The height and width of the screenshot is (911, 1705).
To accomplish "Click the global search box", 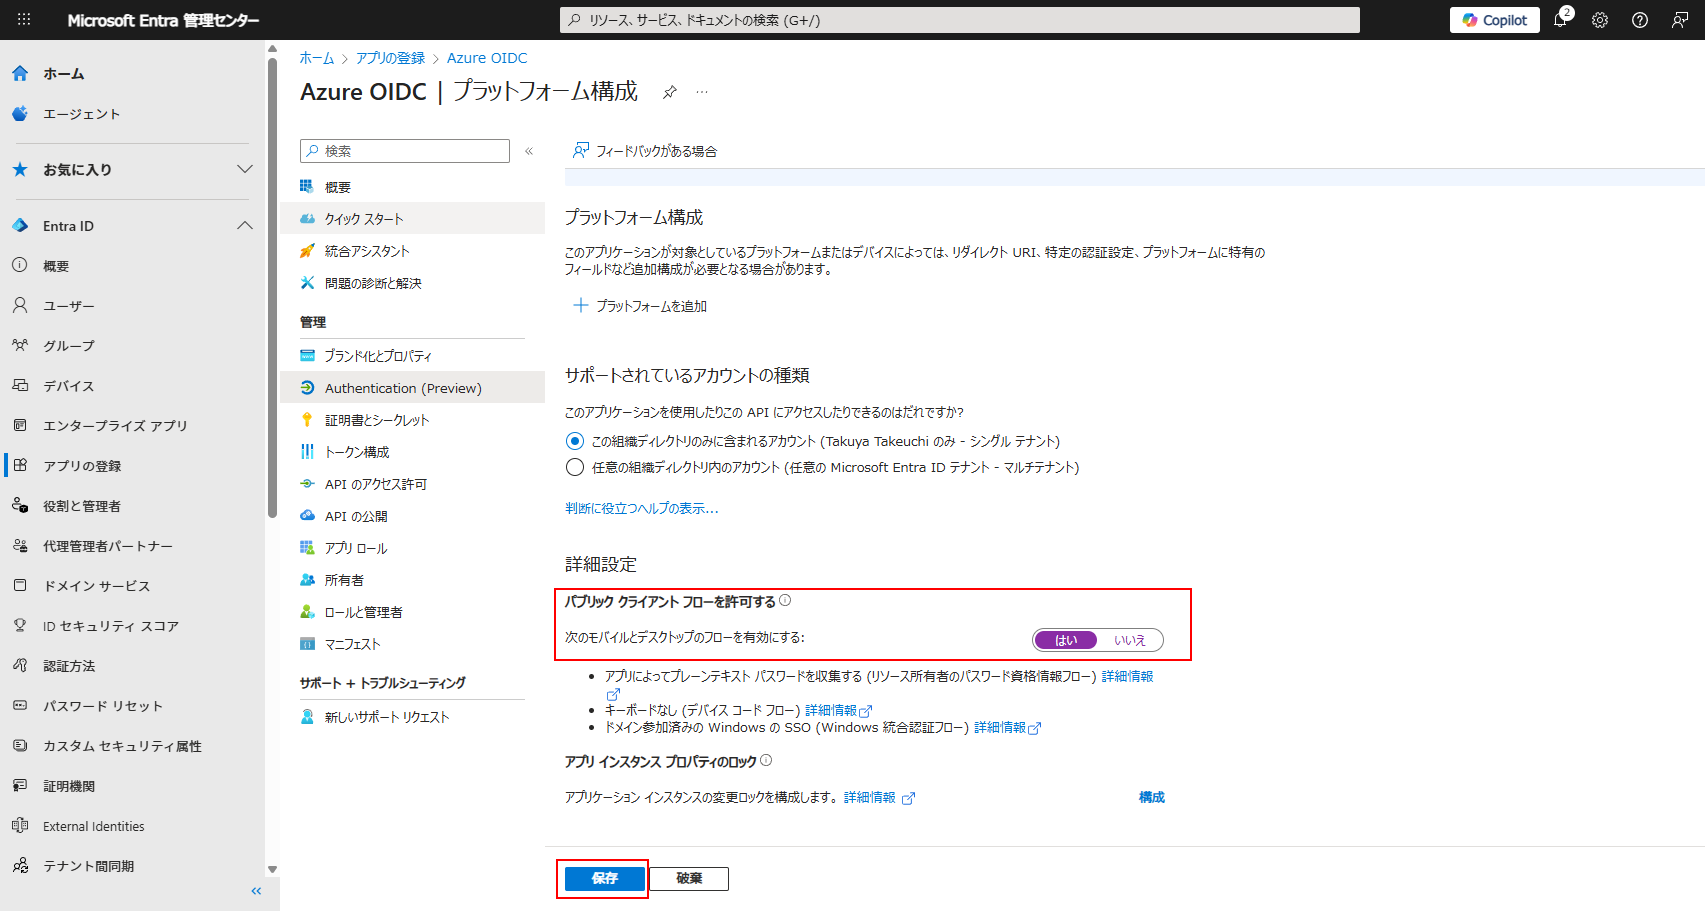I will coord(960,20).
